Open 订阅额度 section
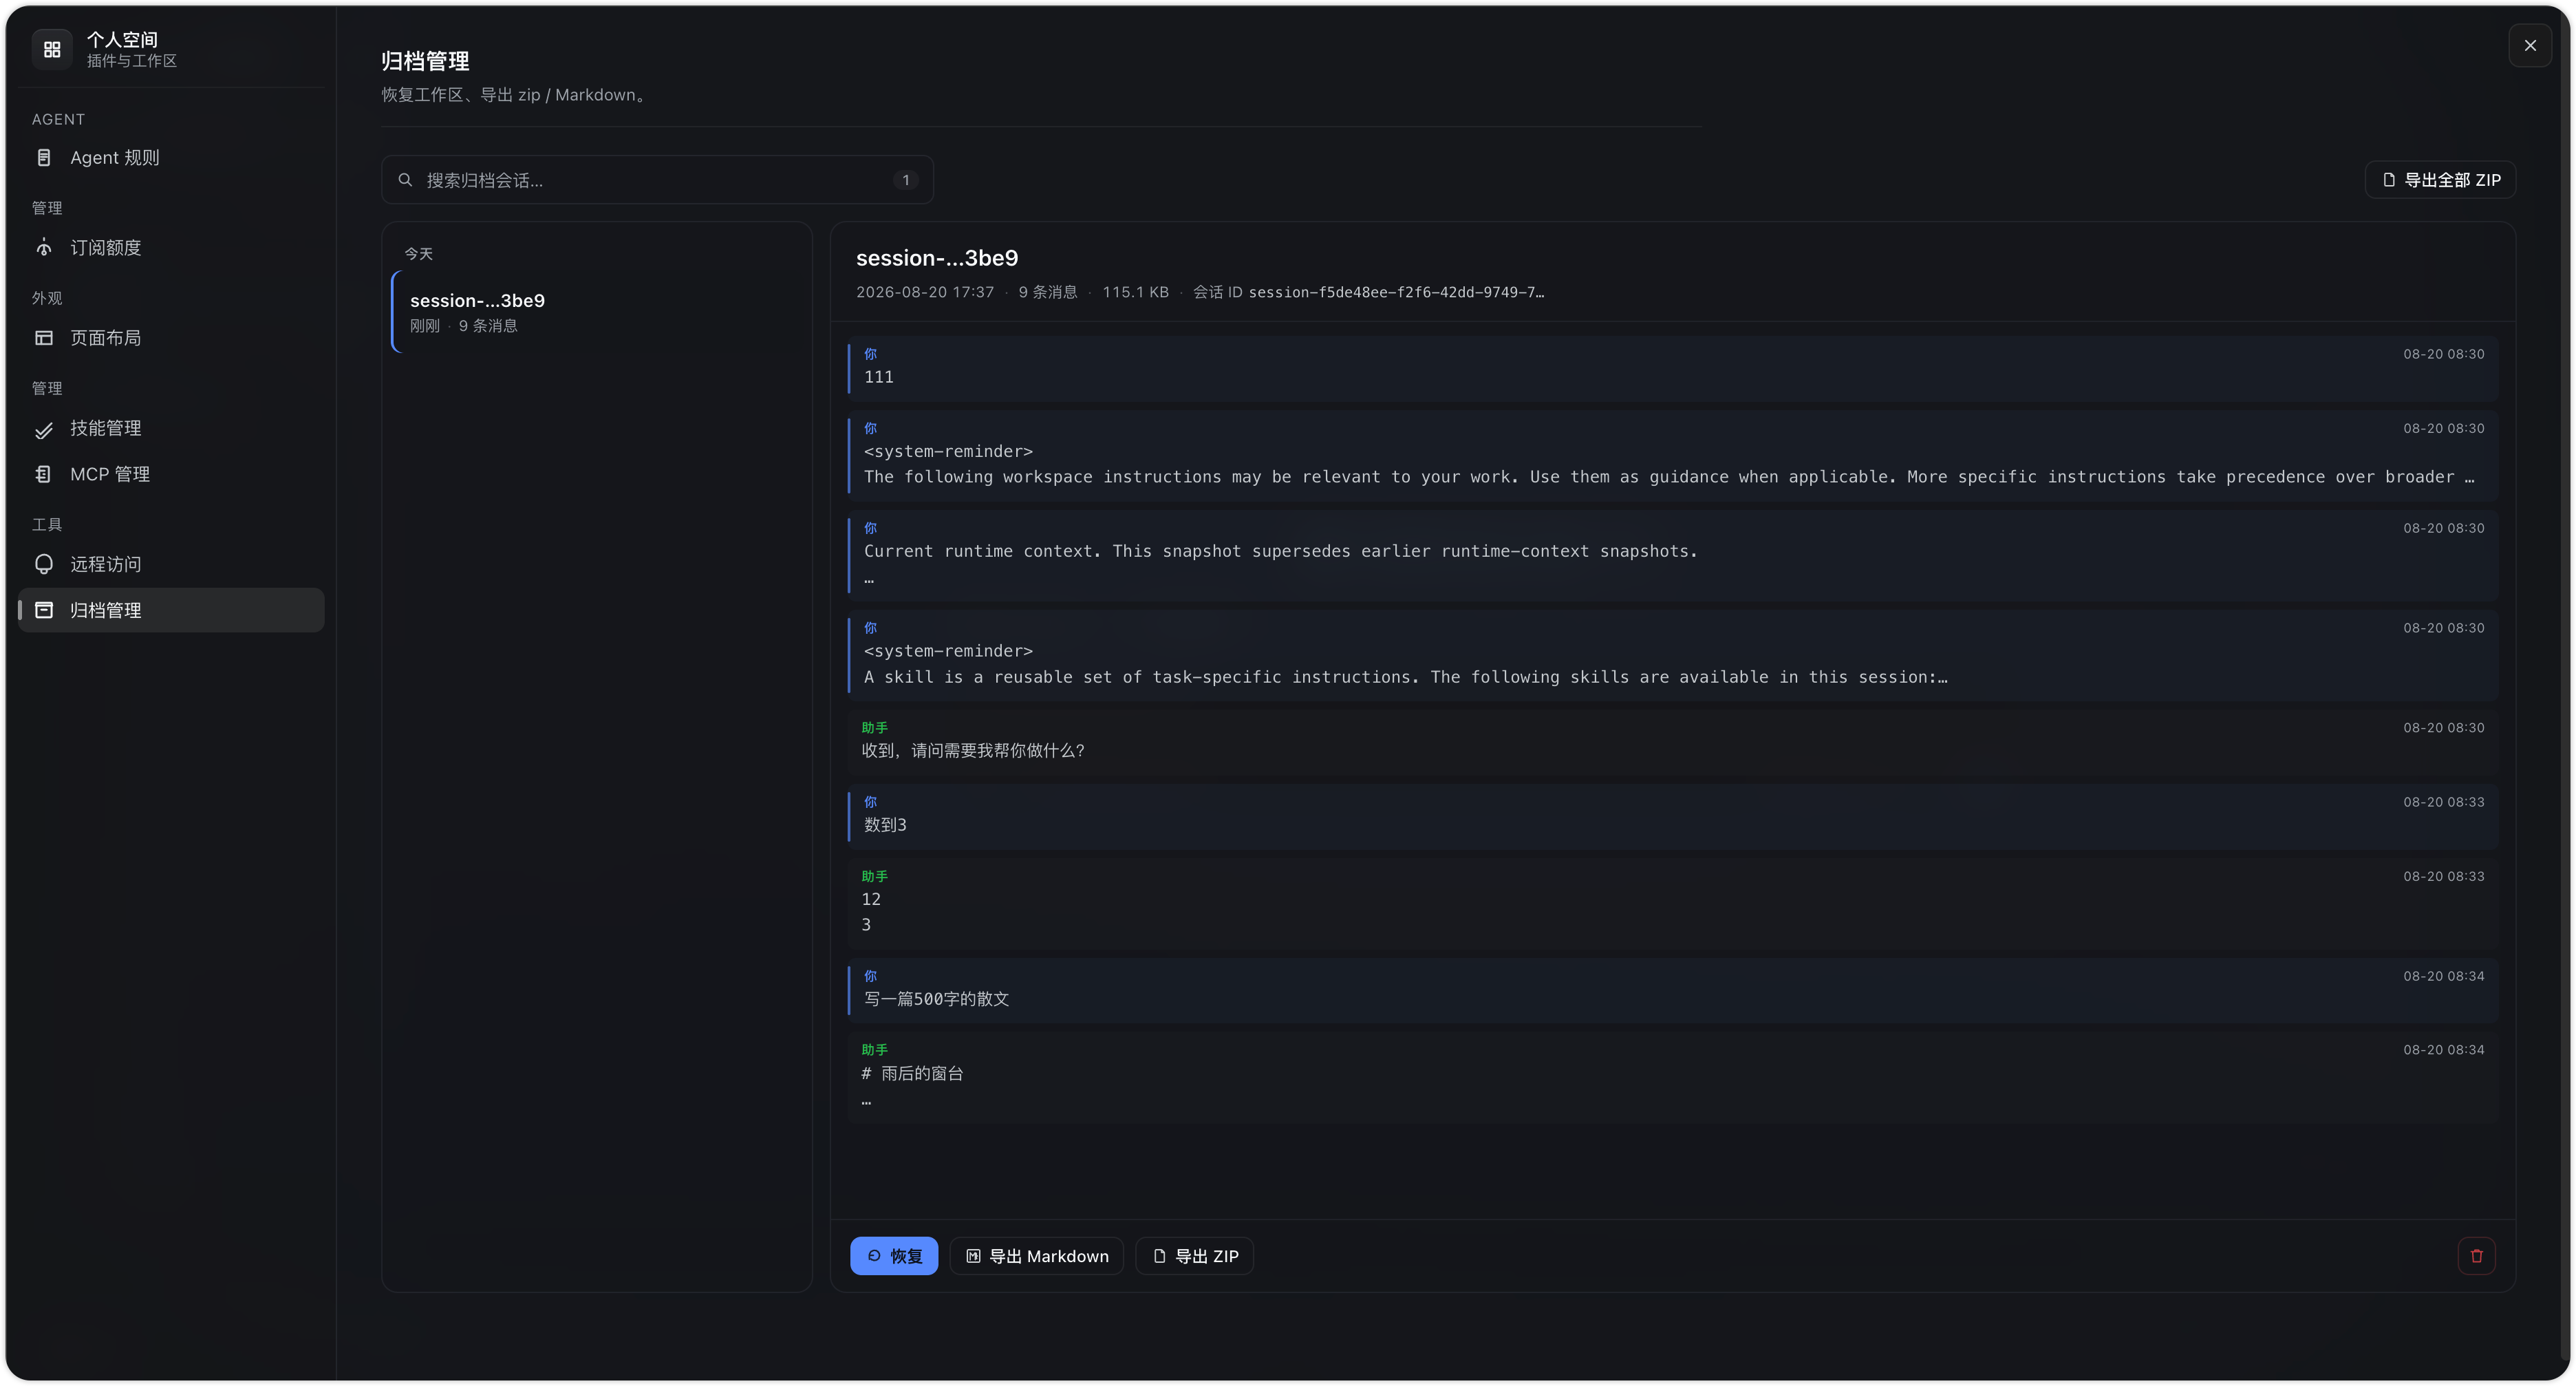This screenshot has height=1386, width=2576. tap(171, 248)
